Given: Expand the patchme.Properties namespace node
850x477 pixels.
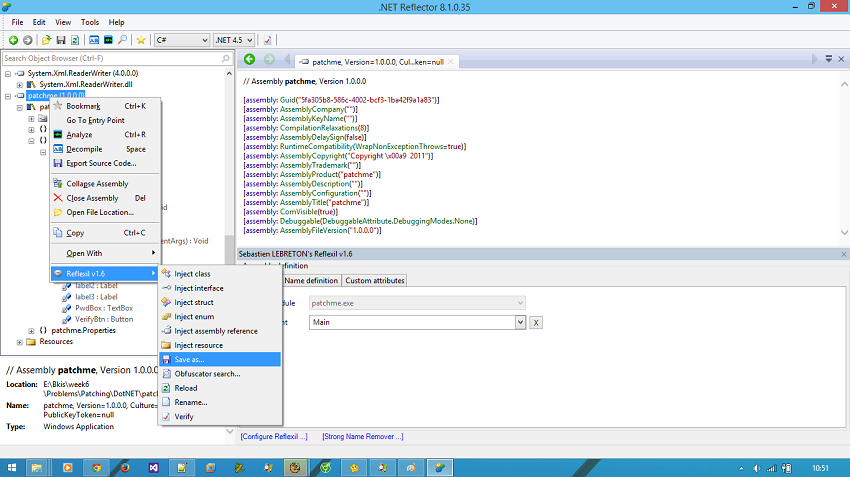Looking at the screenshot, I should point(31,331).
